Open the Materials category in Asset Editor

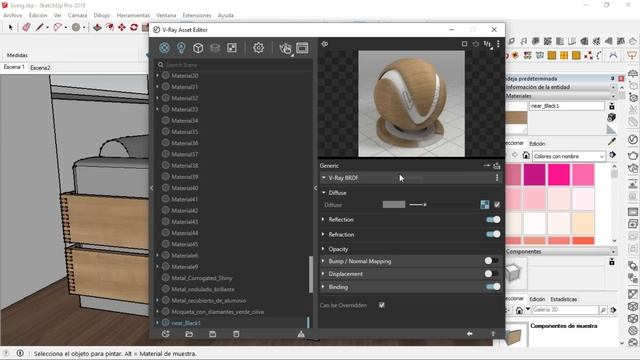[164, 48]
